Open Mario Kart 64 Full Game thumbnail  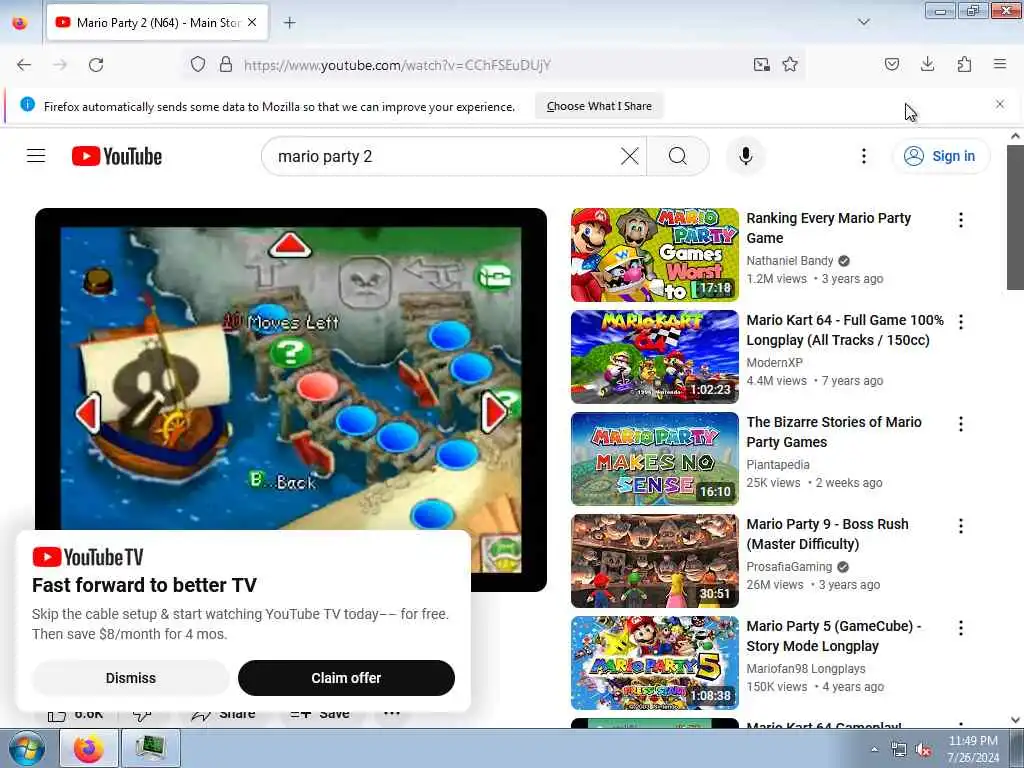pyautogui.click(x=654, y=357)
